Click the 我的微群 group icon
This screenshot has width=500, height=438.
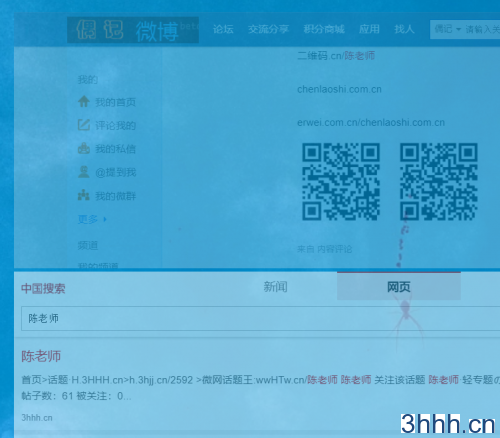(x=84, y=195)
